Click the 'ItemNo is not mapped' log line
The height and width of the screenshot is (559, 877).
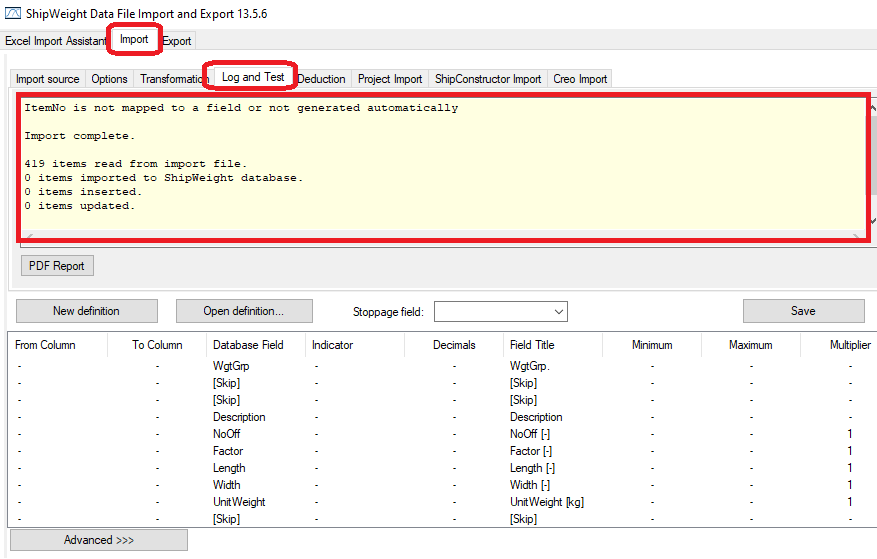(x=241, y=108)
